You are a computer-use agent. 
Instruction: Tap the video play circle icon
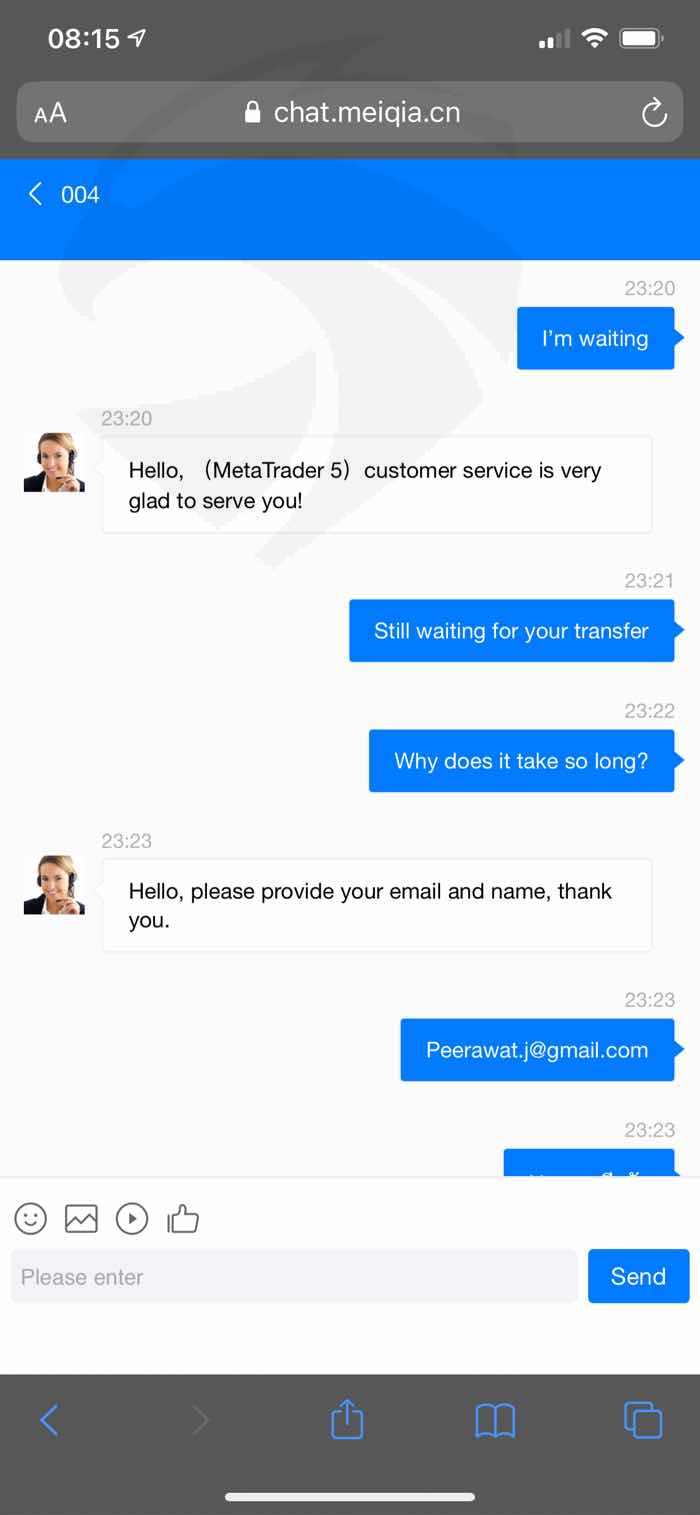[x=132, y=1218]
